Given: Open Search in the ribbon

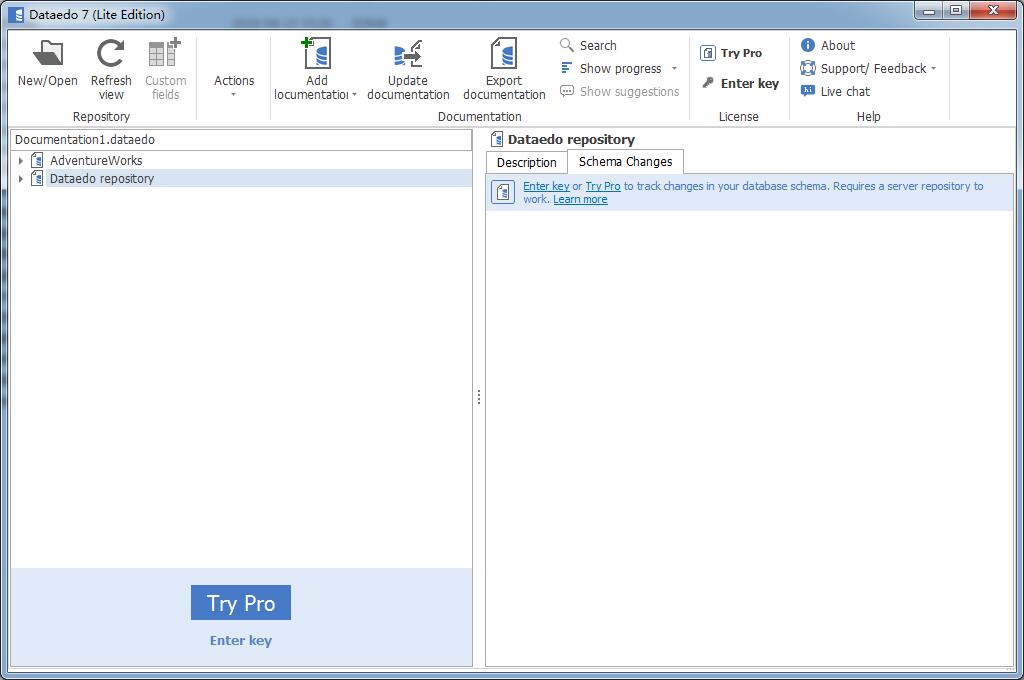Looking at the screenshot, I should click(588, 45).
